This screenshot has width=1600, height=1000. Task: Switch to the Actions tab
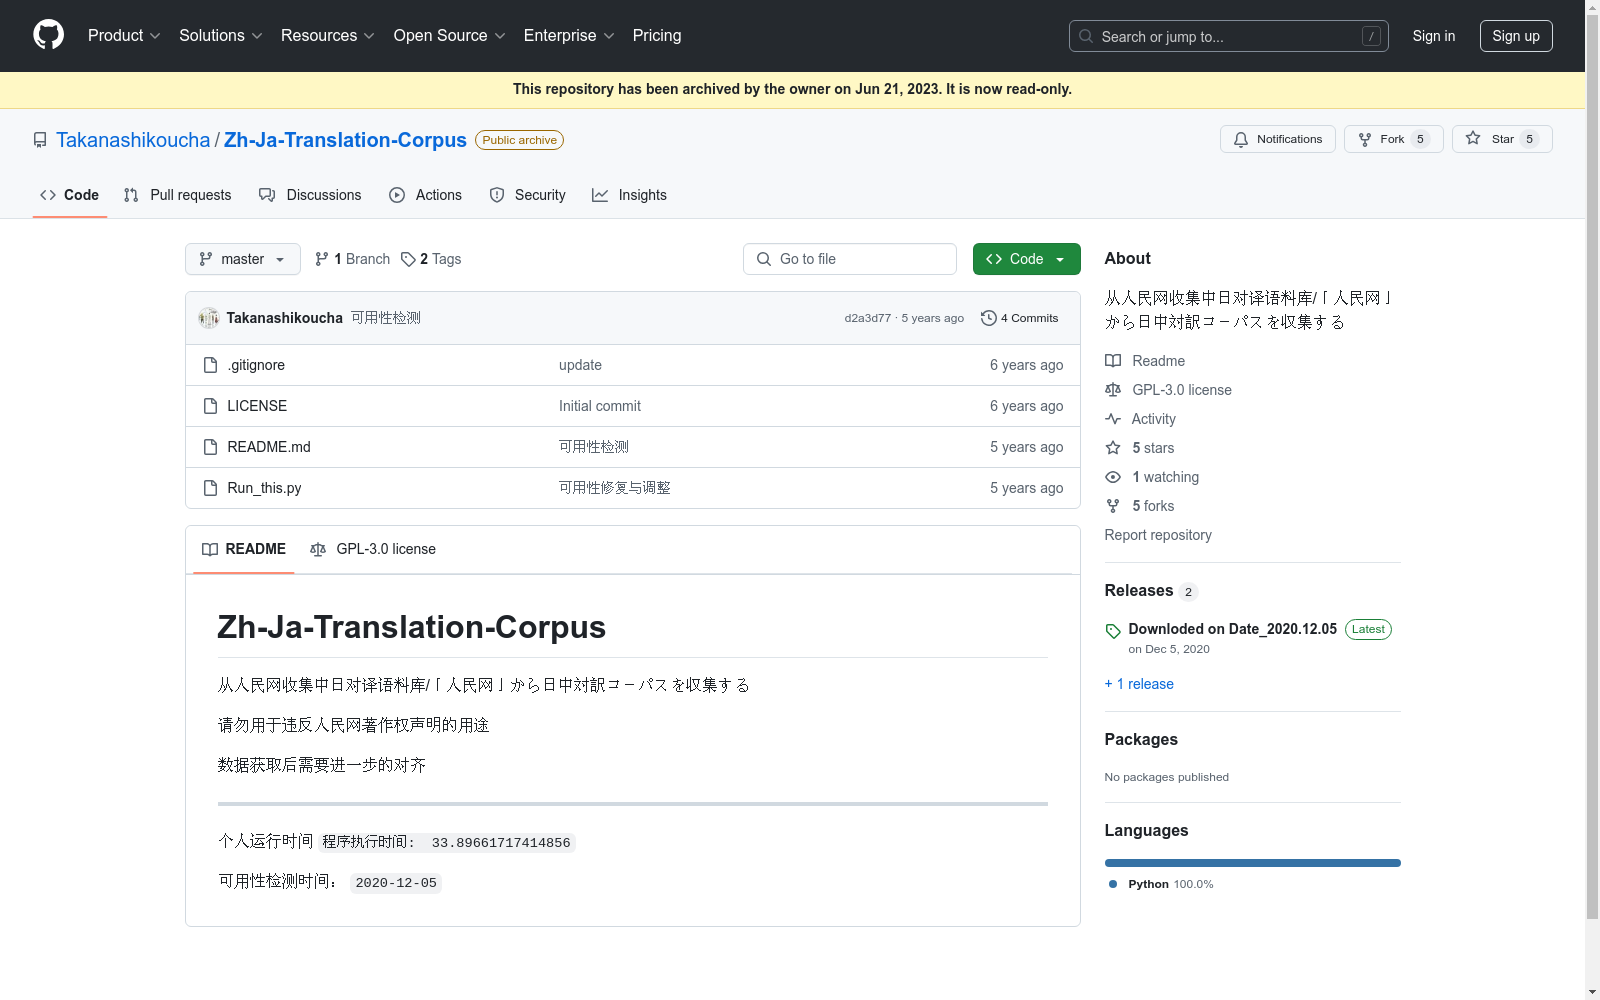(x=425, y=195)
